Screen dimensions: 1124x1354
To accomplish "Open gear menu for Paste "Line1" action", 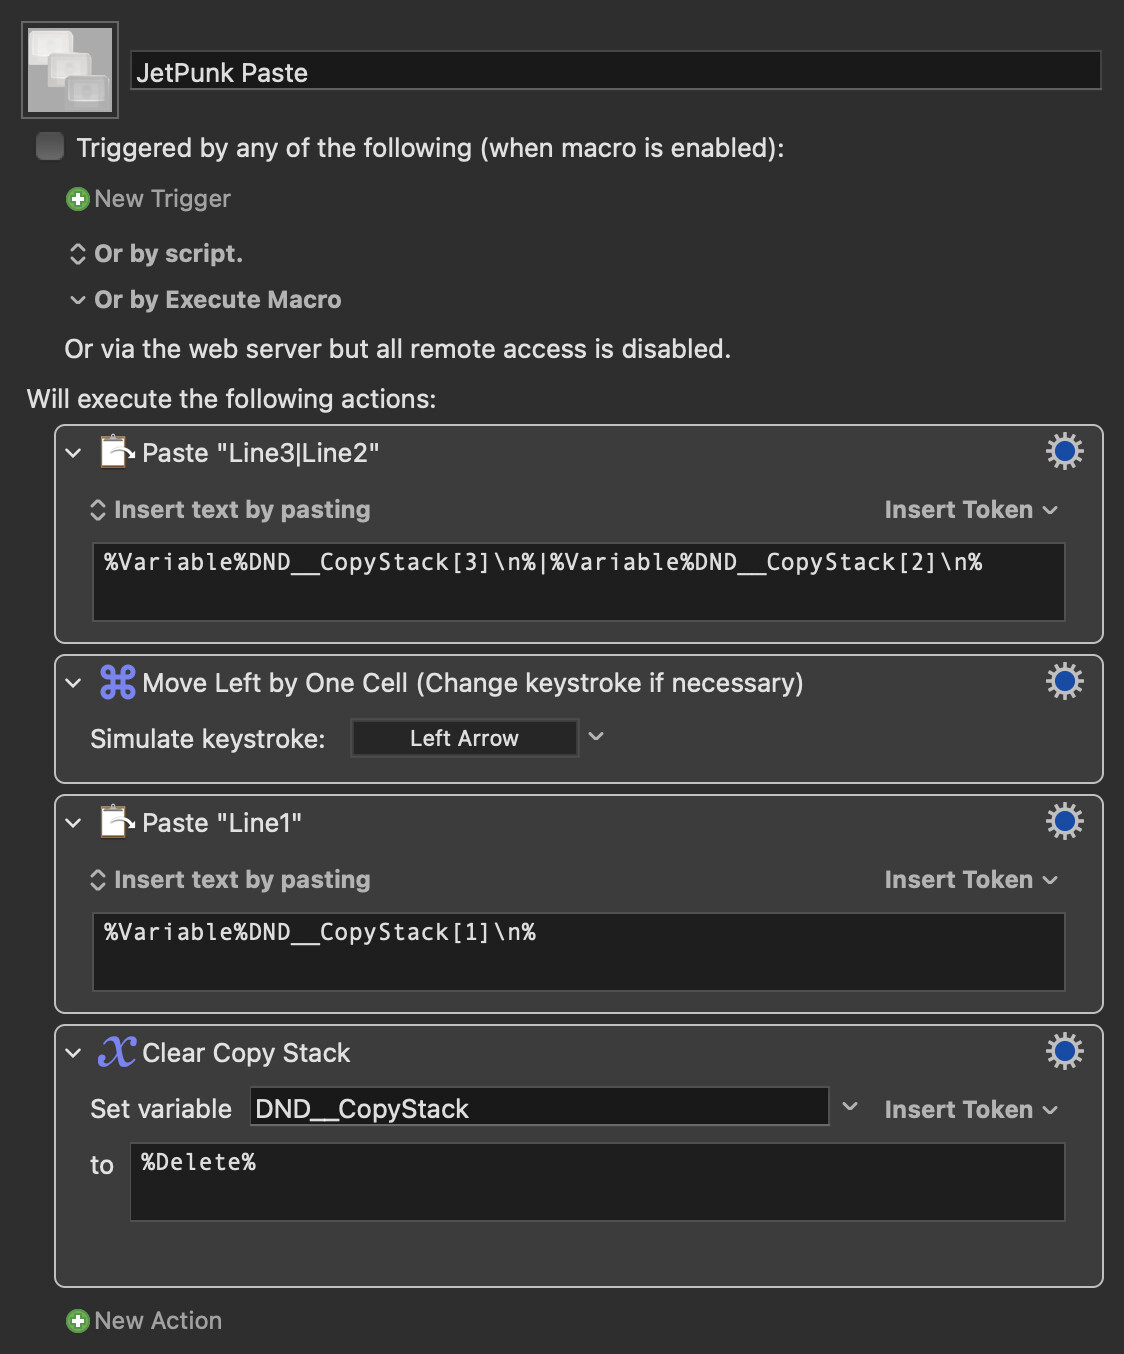I will pos(1065,822).
